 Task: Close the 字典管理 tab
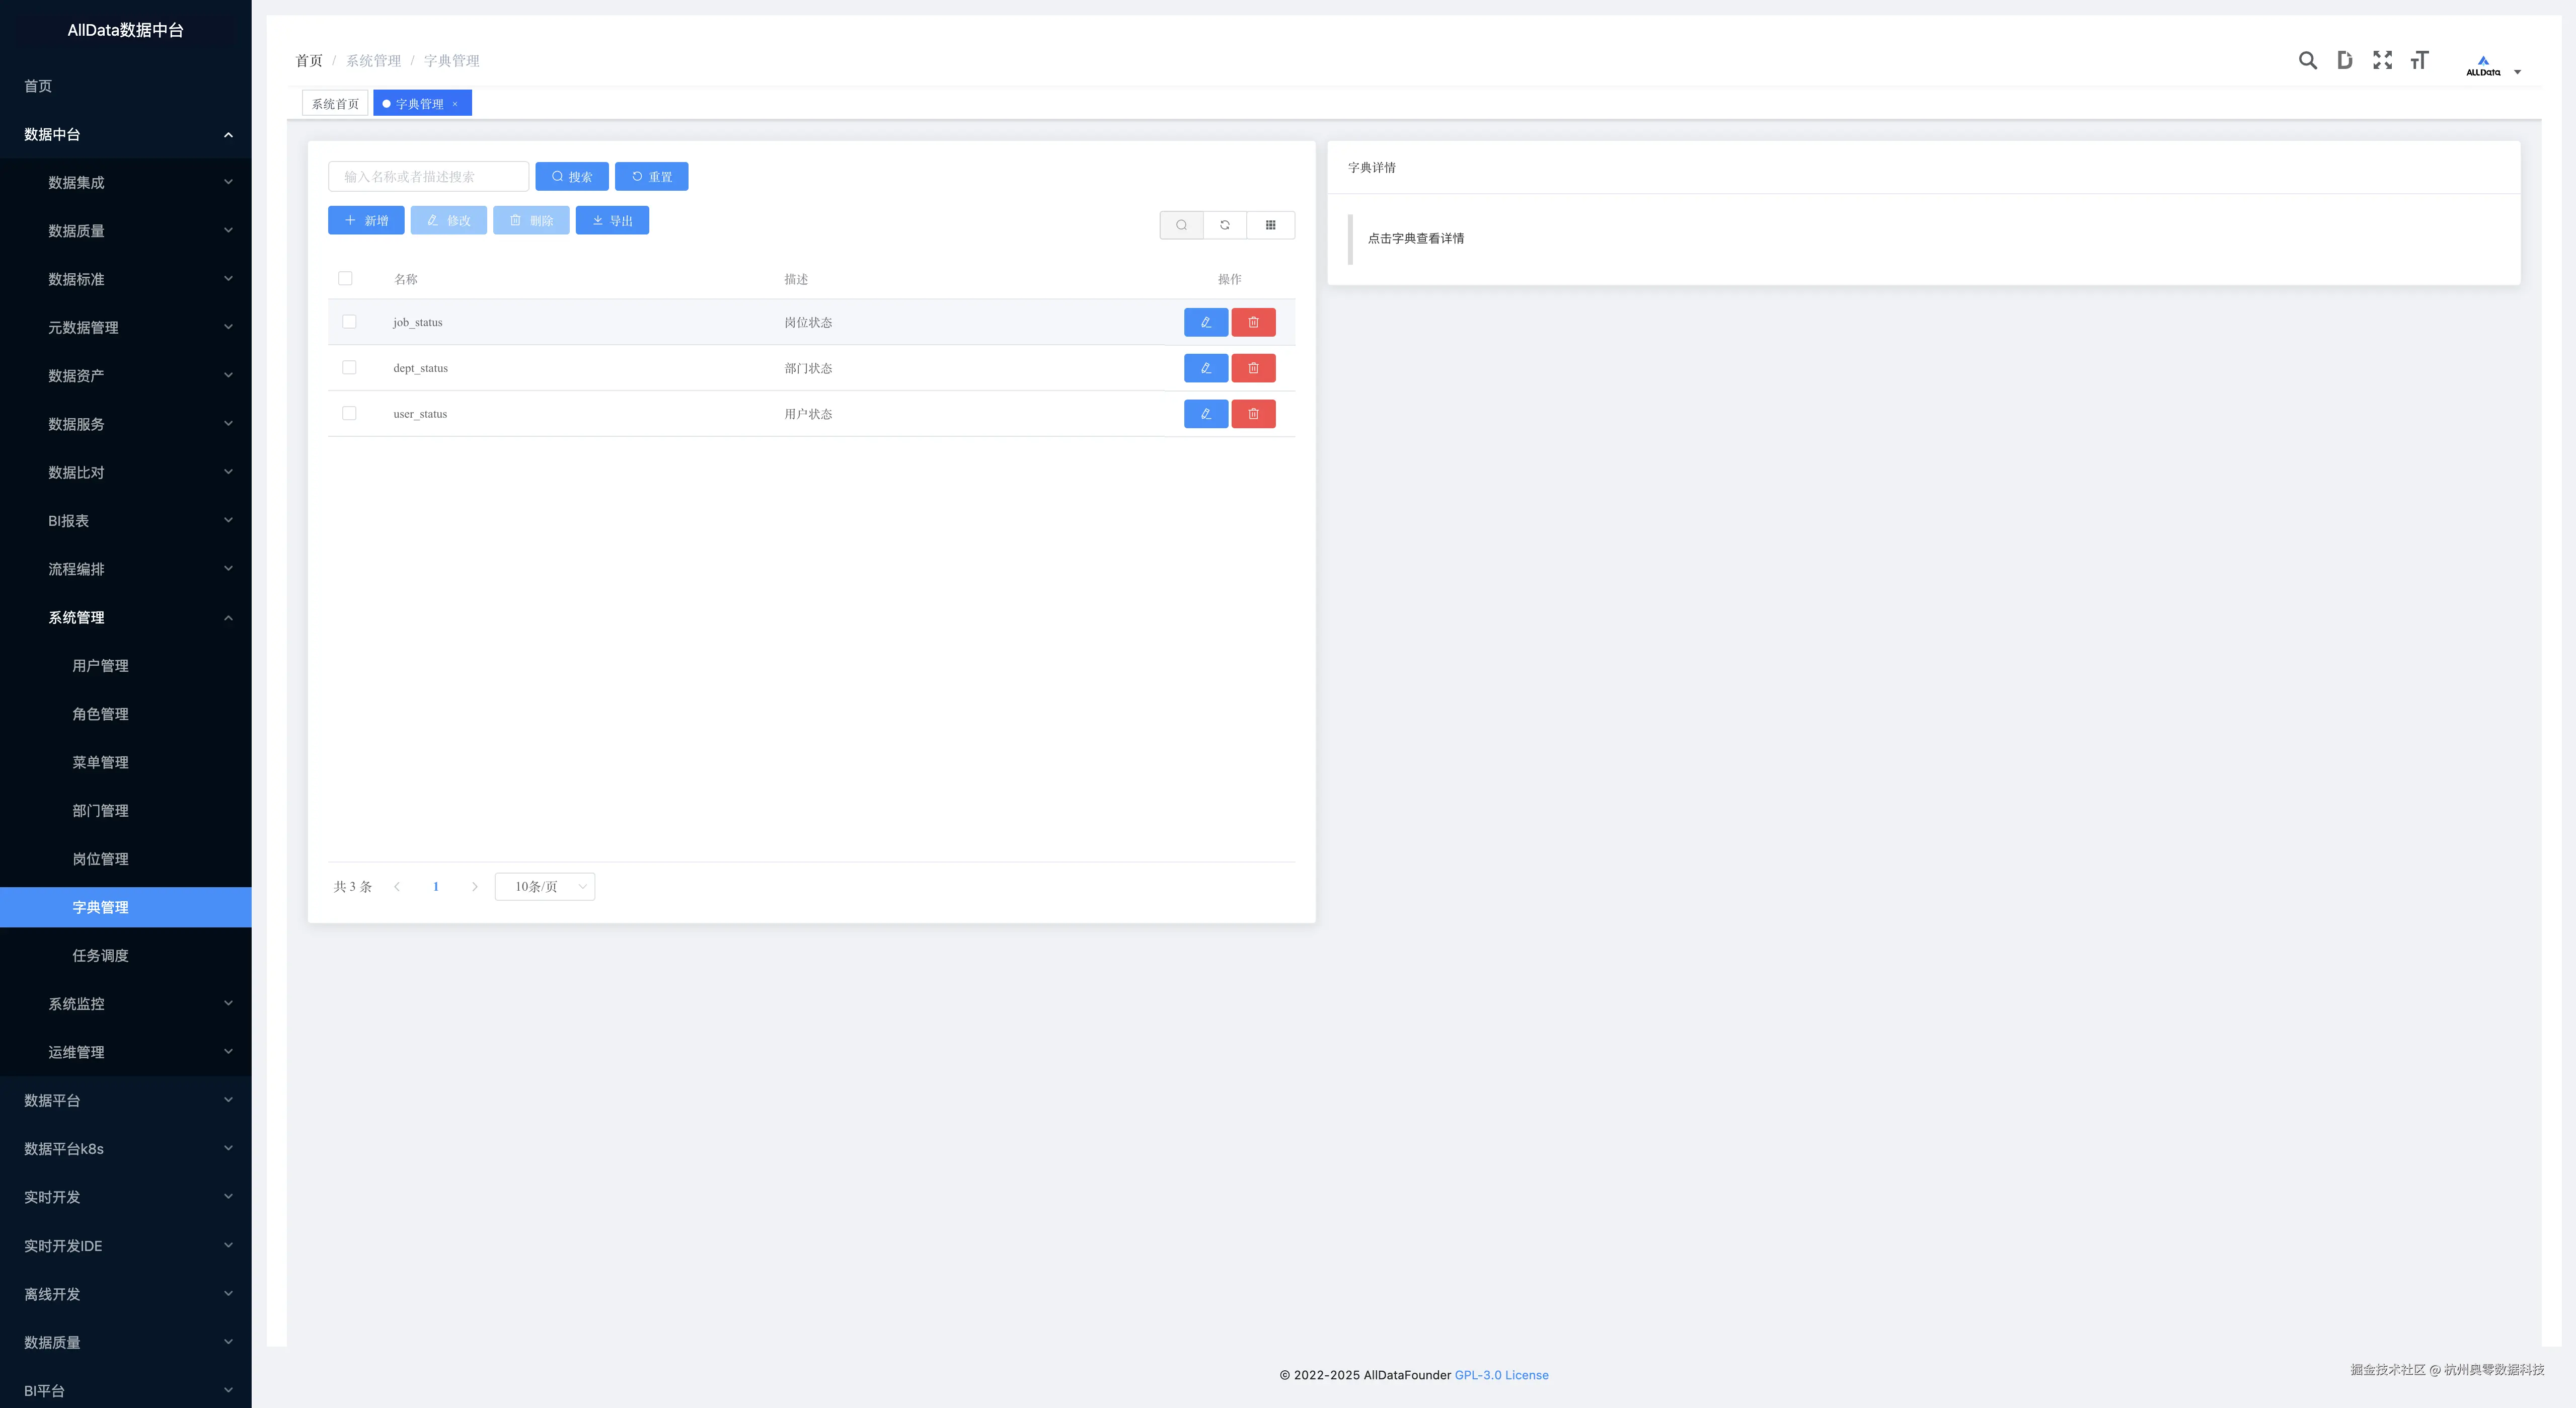point(455,104)
